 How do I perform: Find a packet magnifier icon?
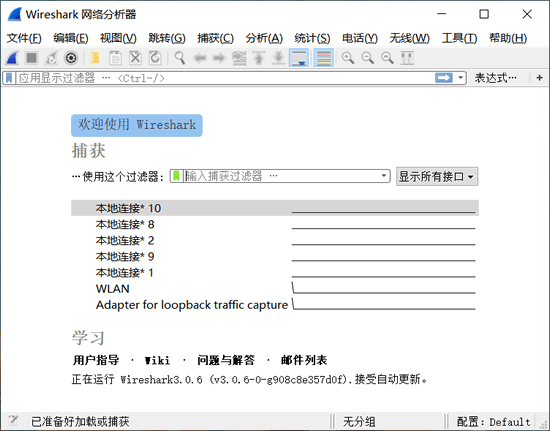tap(180, 58)
